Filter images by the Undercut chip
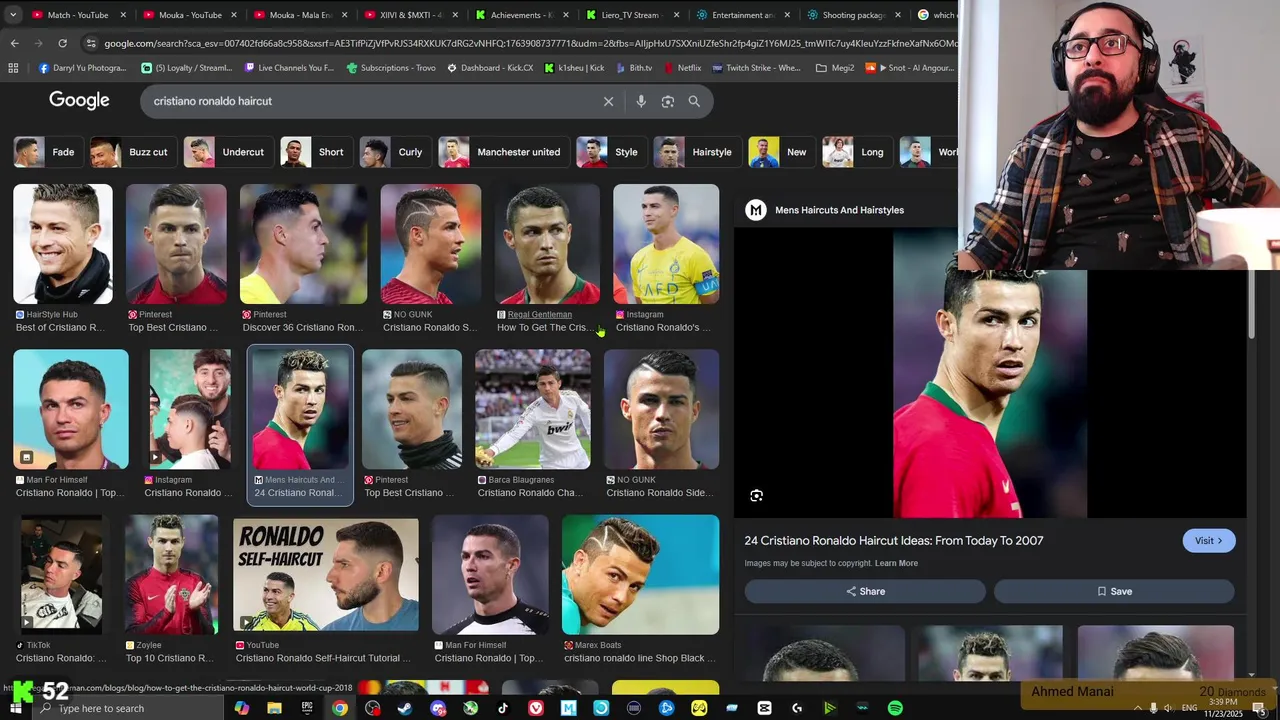Screen dimensions: 1280x720 click(226, 152)
